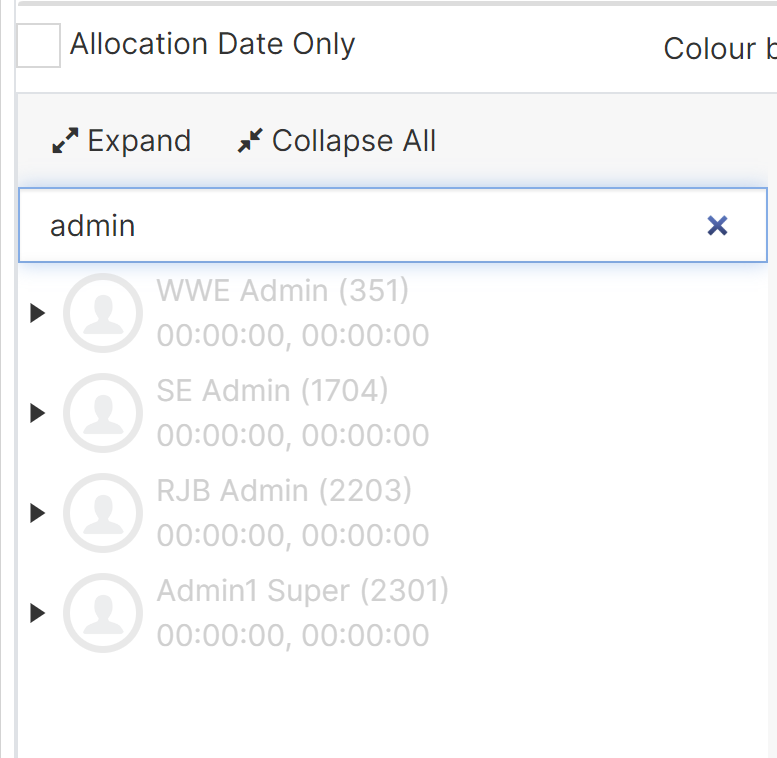The height and width of the screenshot is (758, 777).
Task: Select the RJB Admin (2203) name
Action: [284, 490]
